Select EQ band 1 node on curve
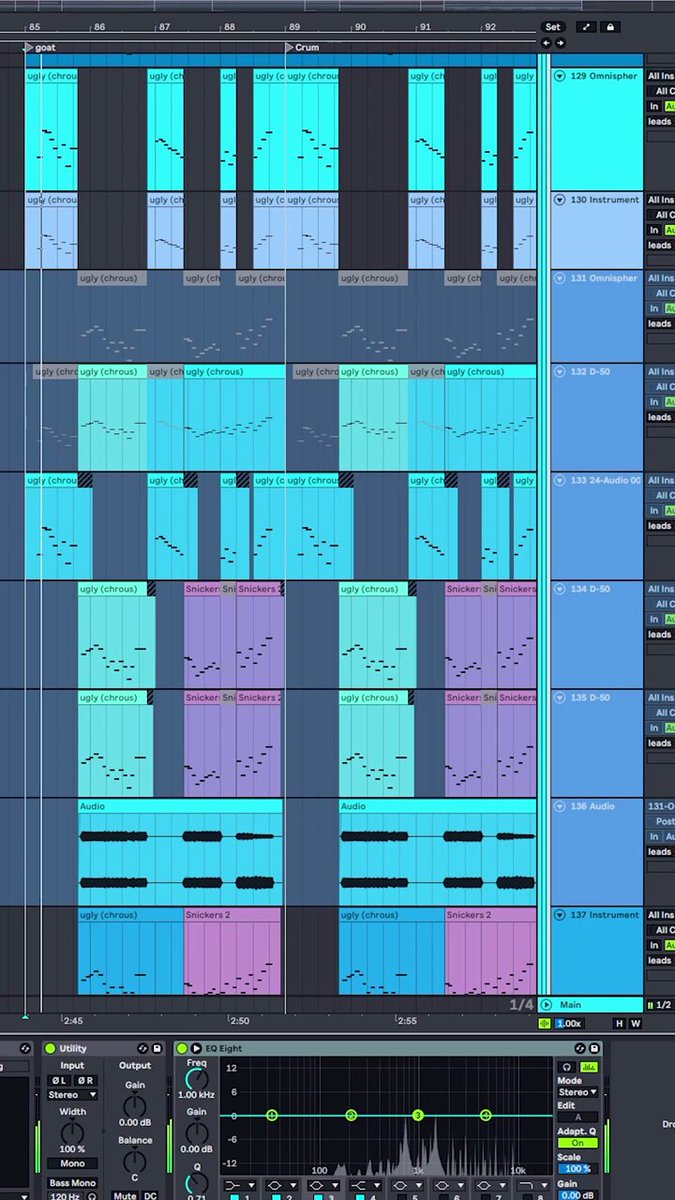Screen dimensions: 675x1200 [x=271, y=1115]
